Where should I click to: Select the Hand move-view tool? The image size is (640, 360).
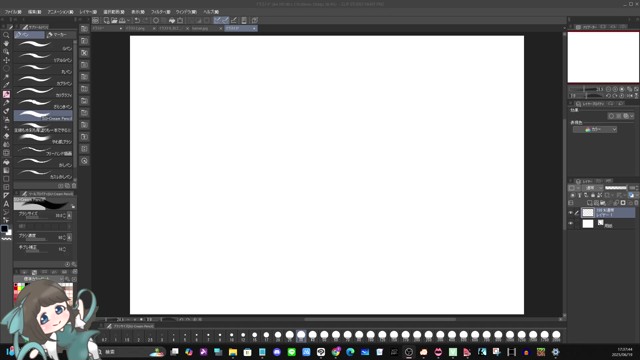click(6, 43)
